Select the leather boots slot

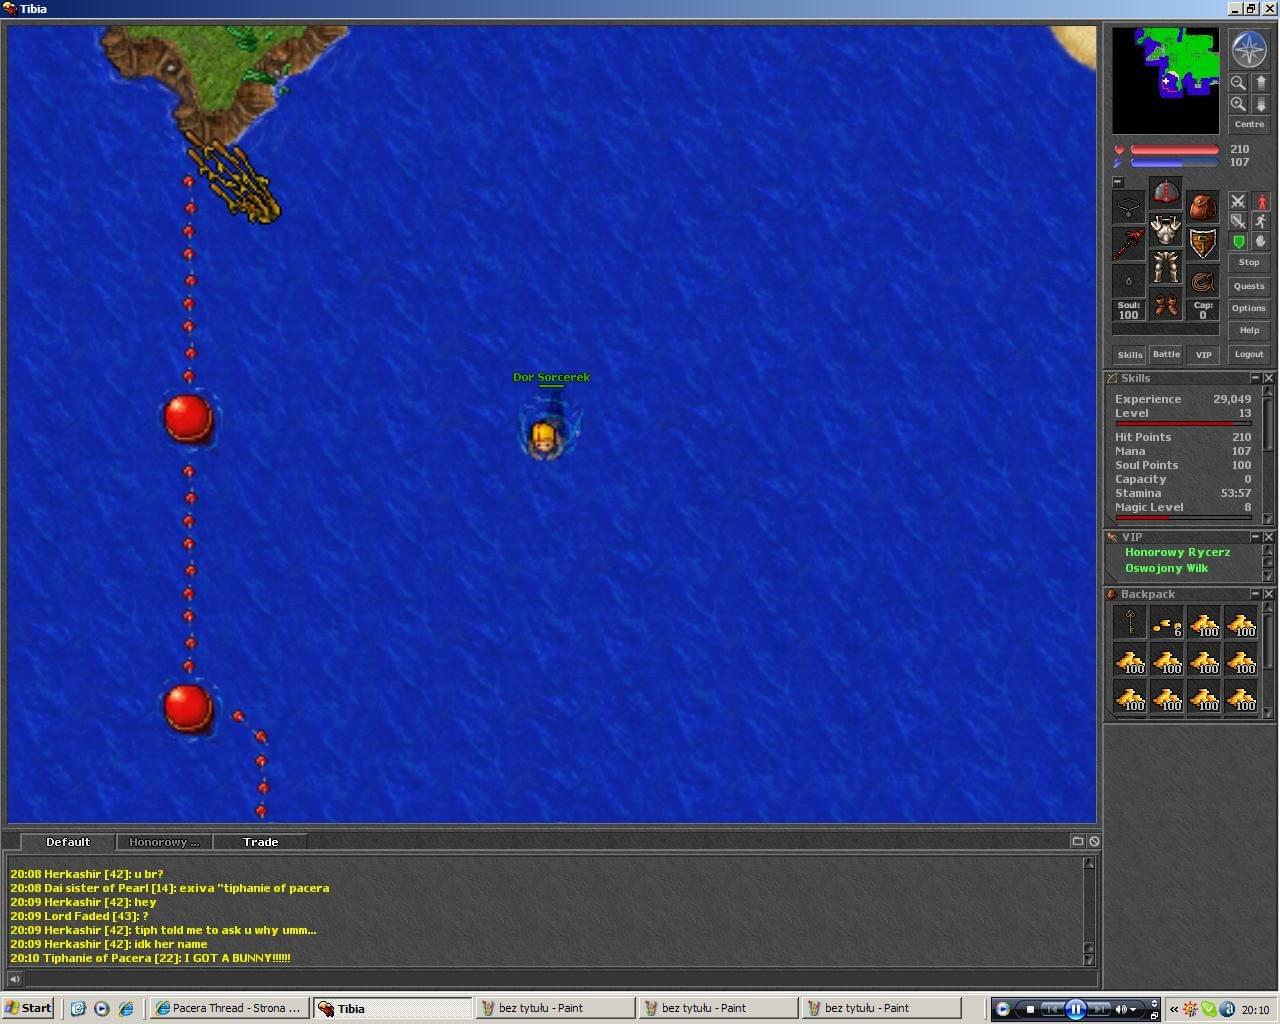1166,303
